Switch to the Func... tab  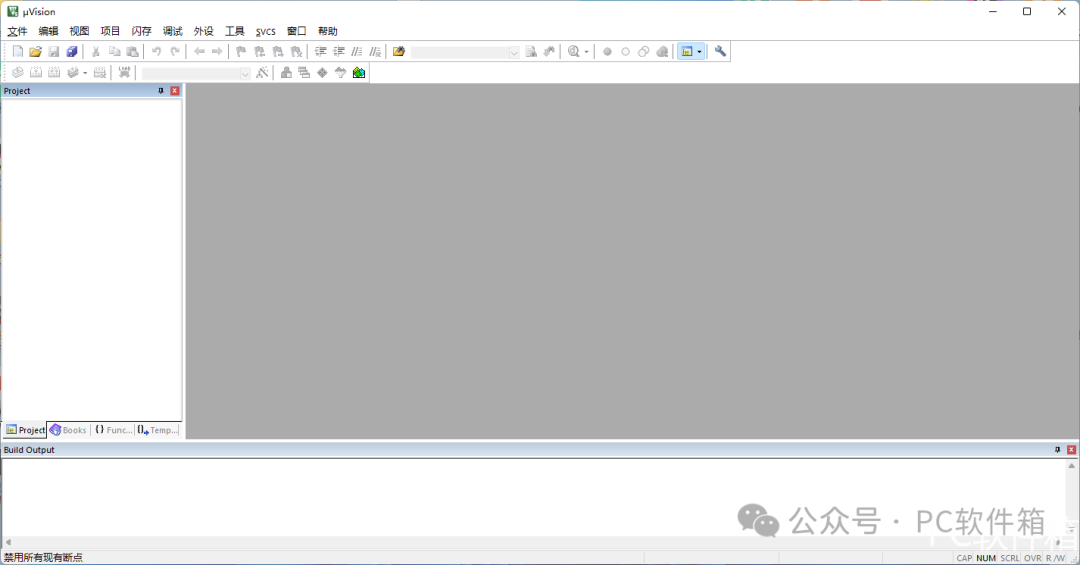pos(113,430)
